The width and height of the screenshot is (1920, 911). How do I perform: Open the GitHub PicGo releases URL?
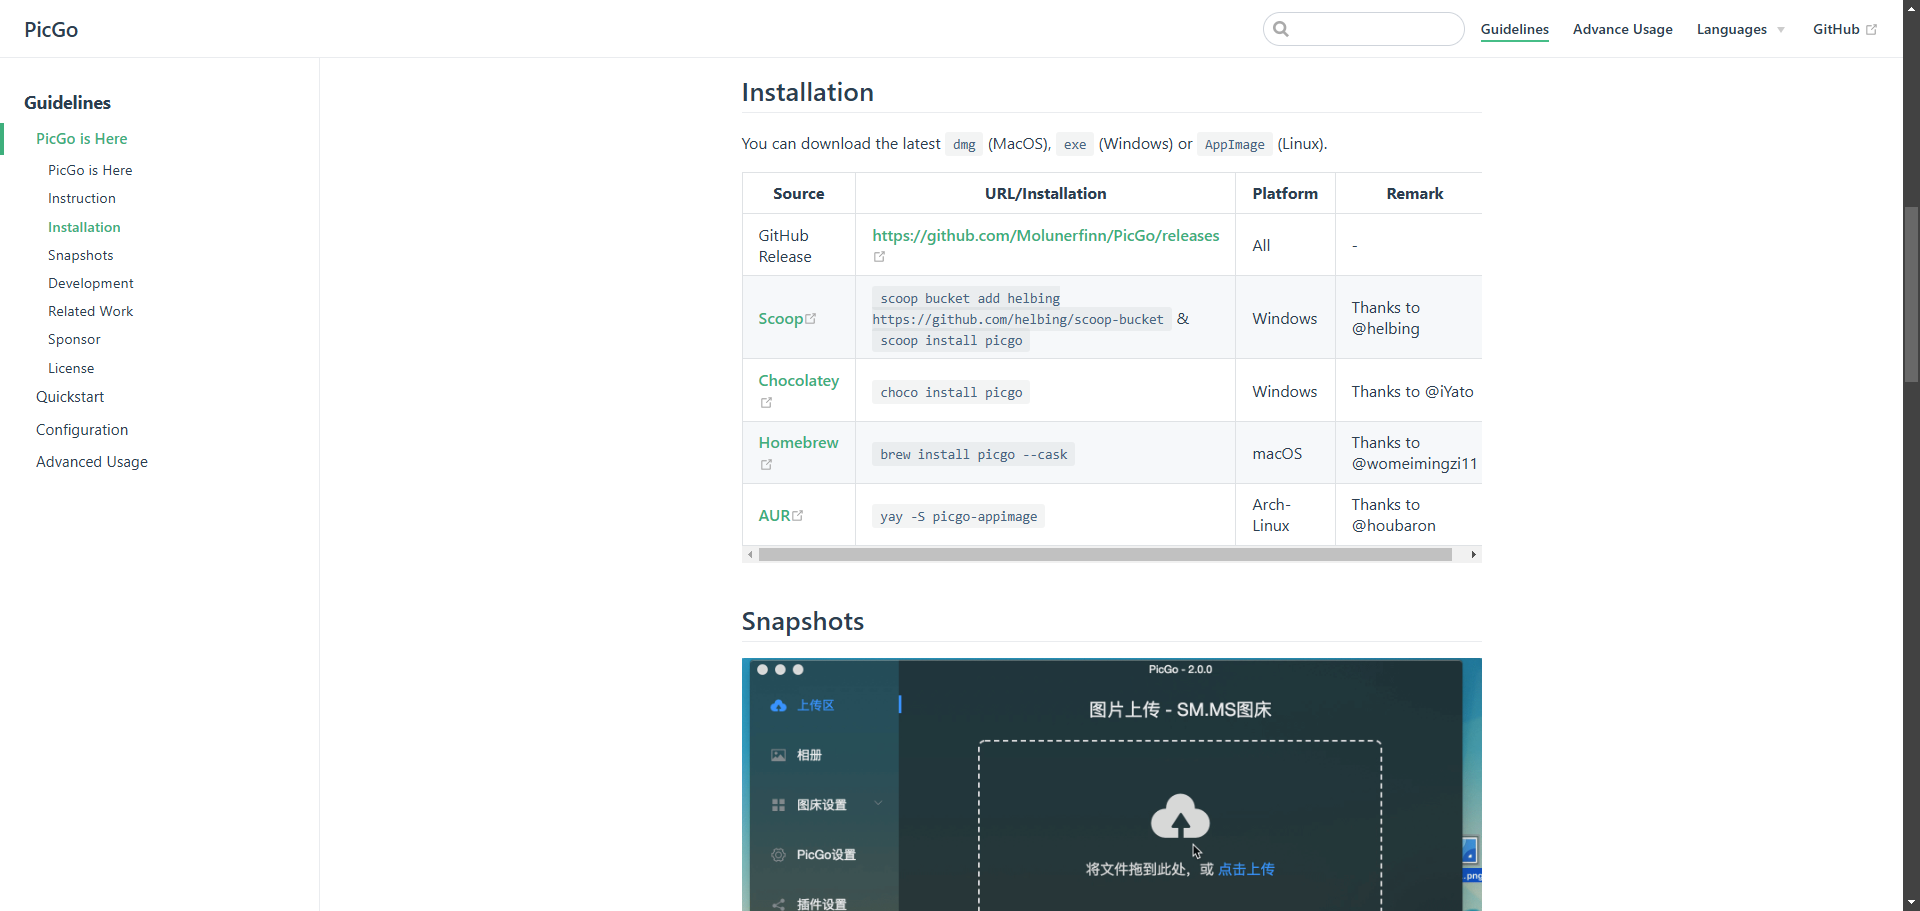click(1045, 236)
